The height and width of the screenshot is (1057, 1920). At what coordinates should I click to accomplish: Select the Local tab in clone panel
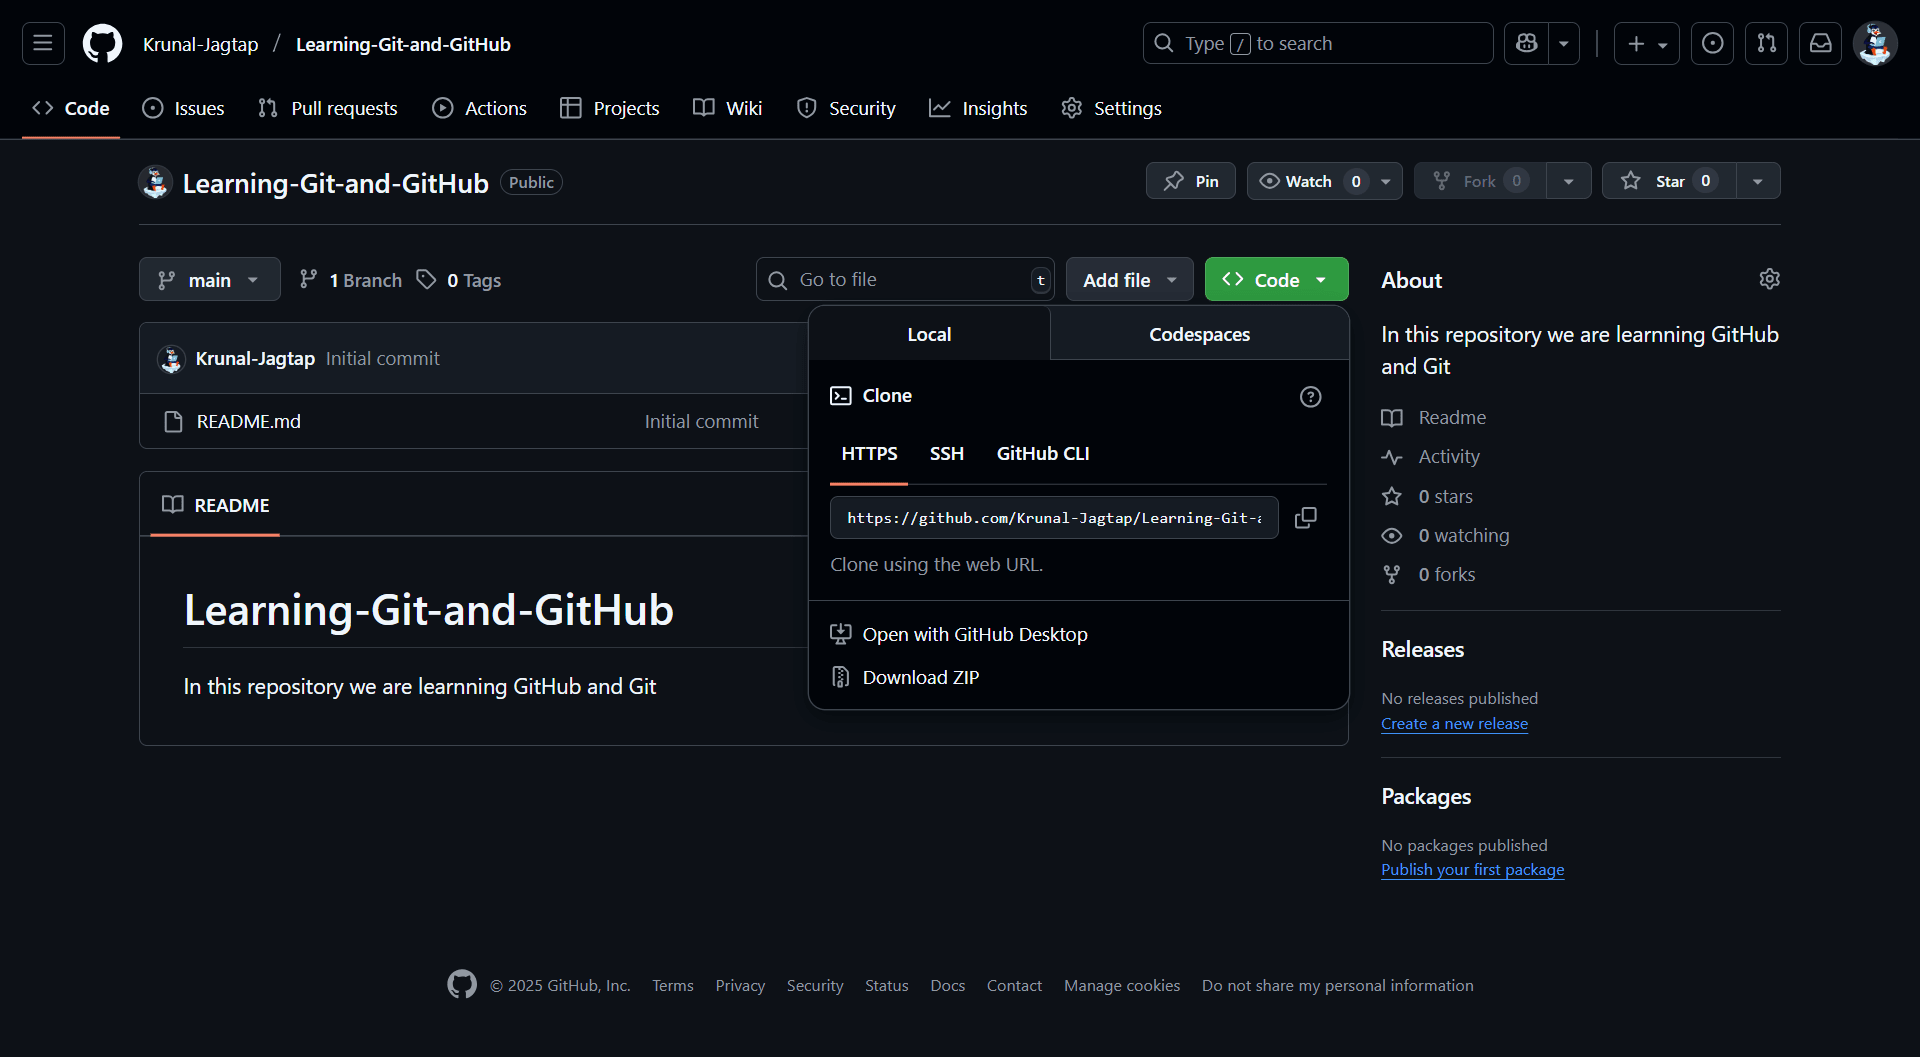929,334
